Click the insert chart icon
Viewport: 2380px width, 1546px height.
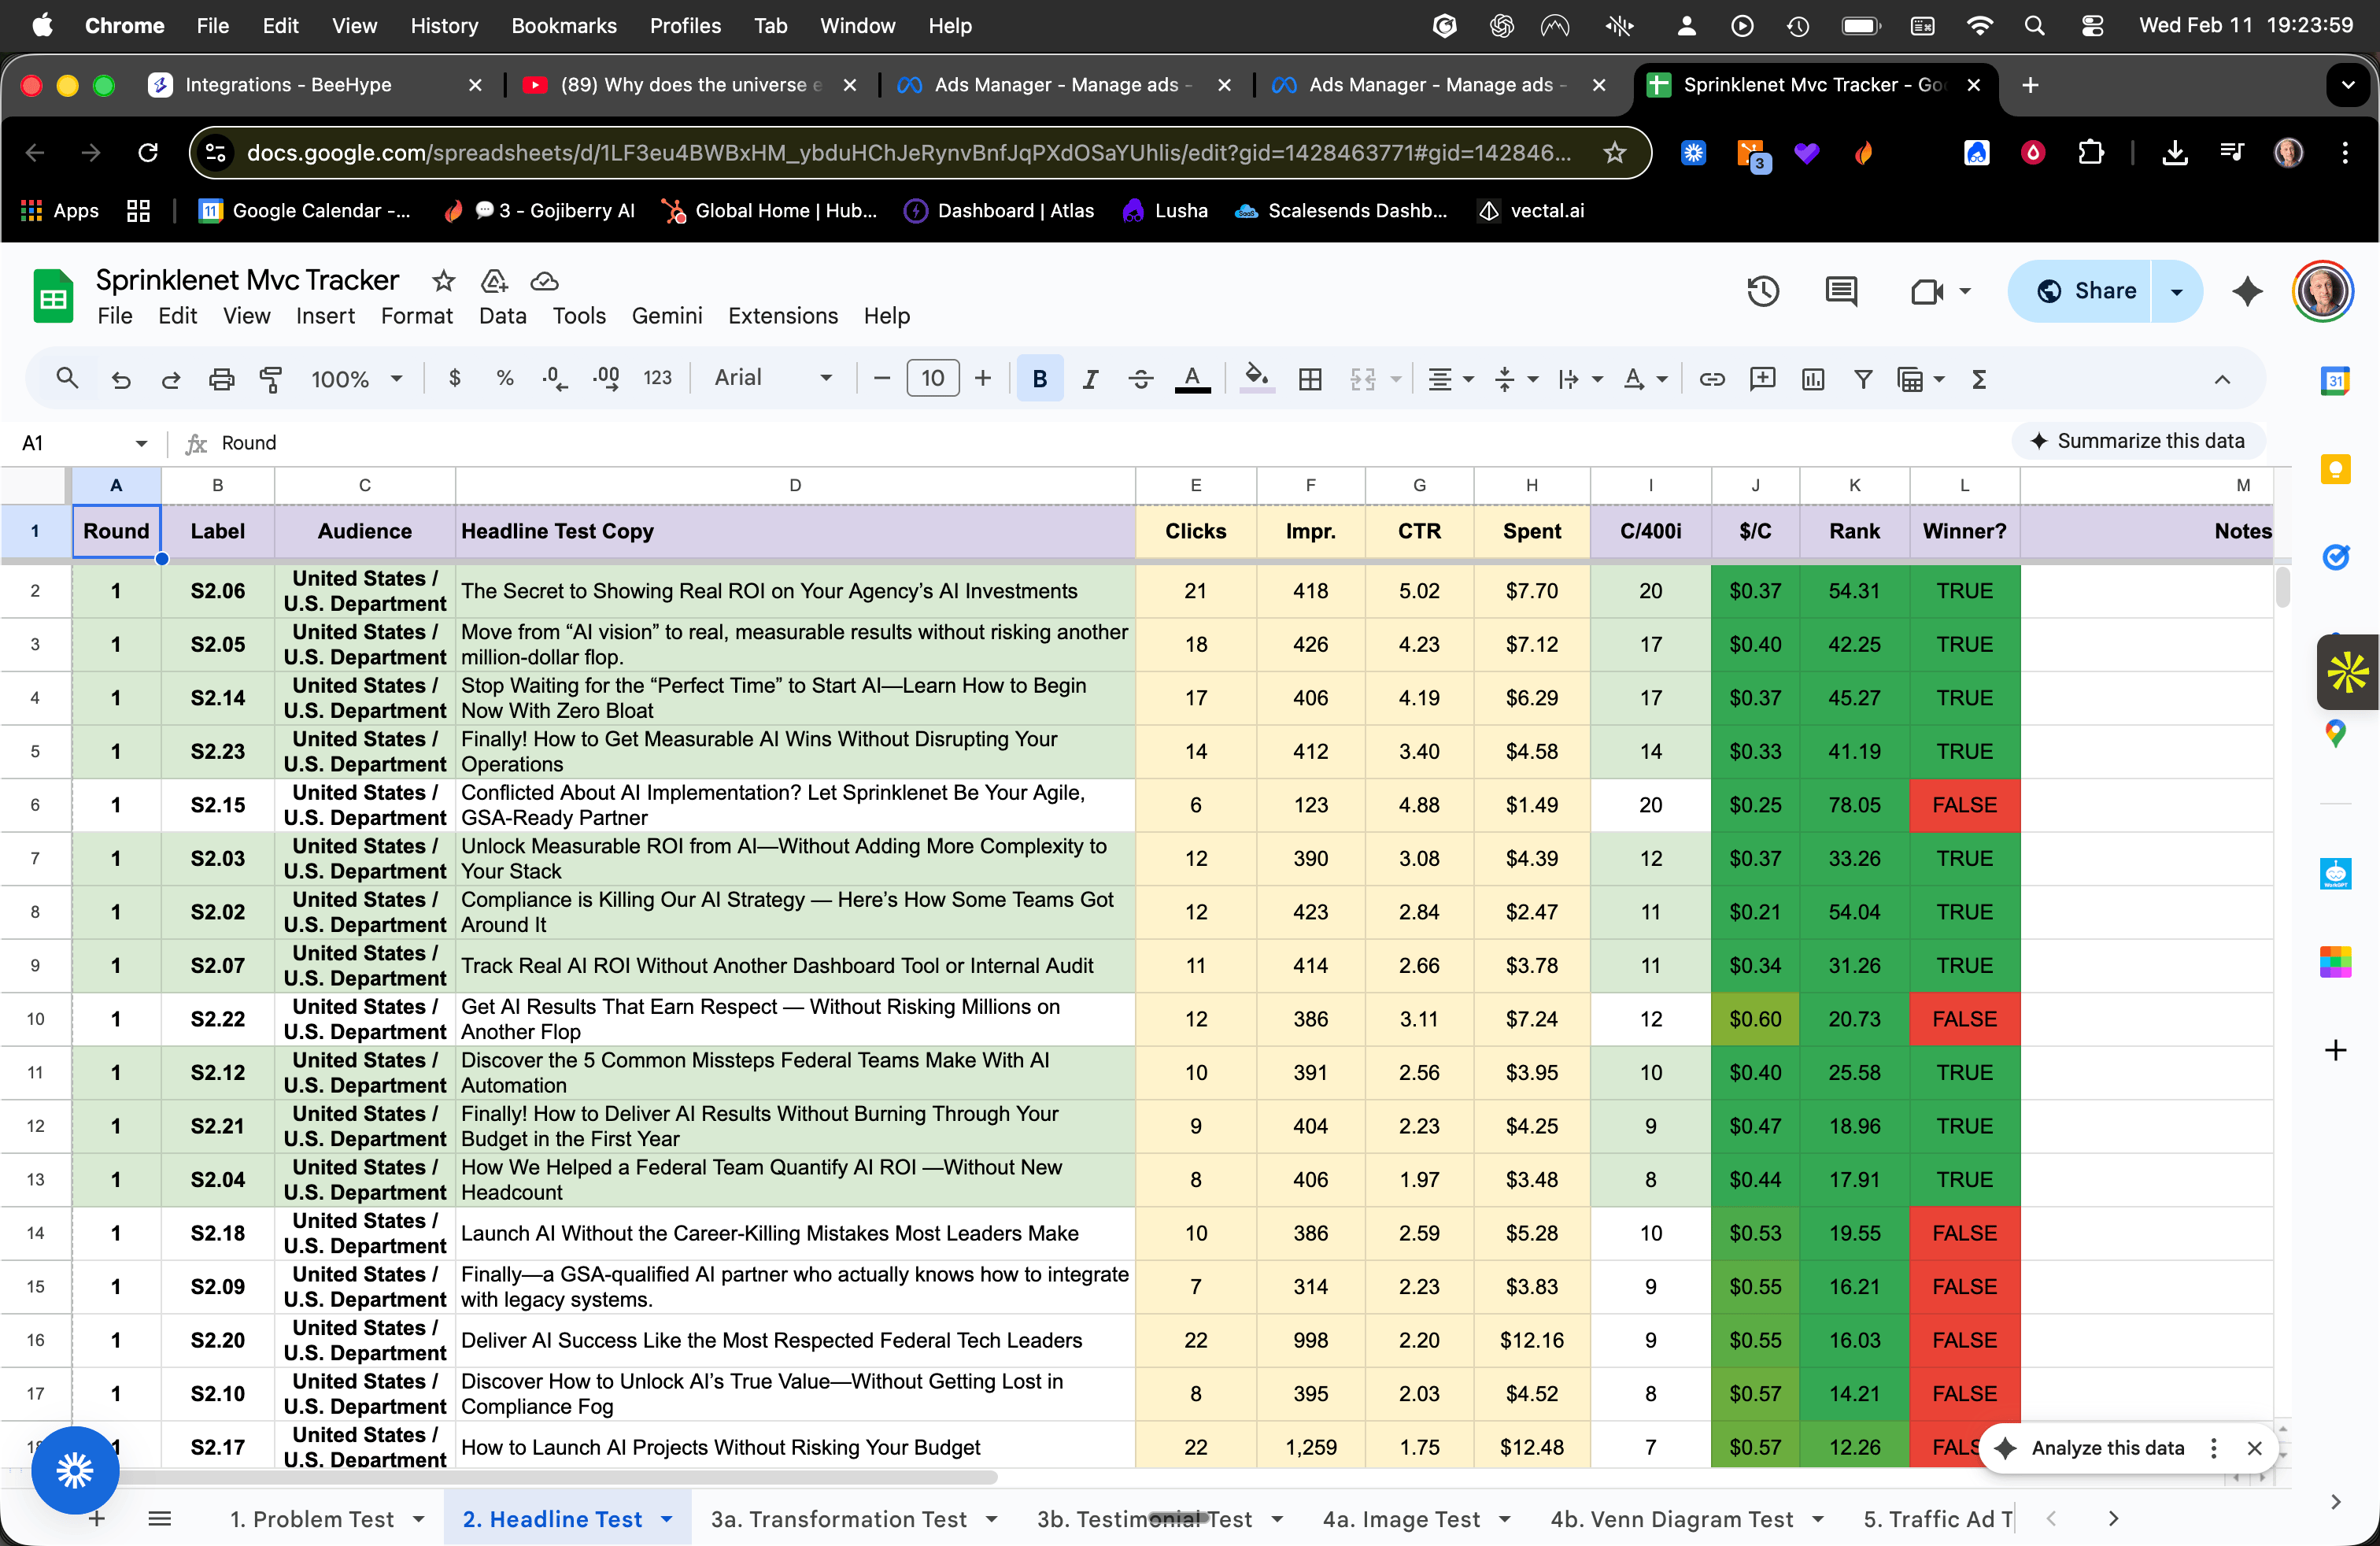(1812, 379)
